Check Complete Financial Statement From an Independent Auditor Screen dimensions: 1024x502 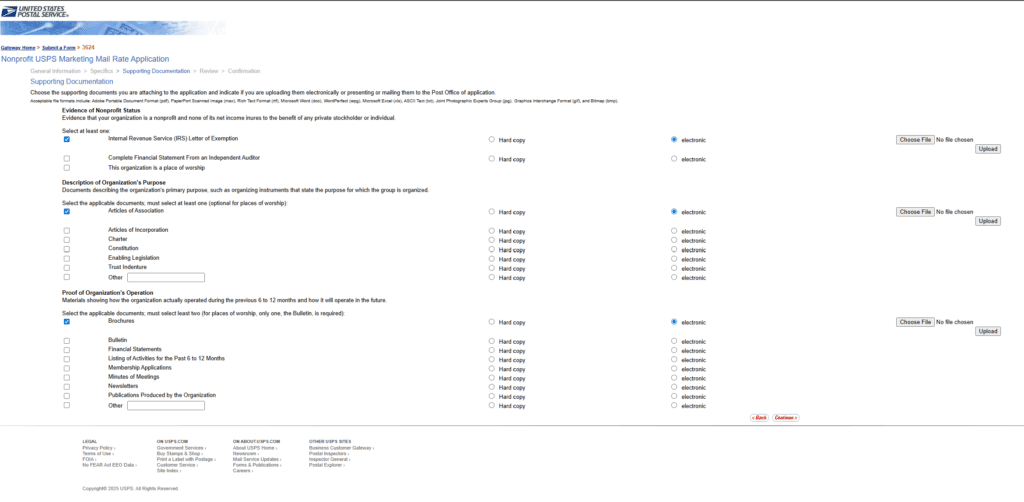[x=67, y=159]
